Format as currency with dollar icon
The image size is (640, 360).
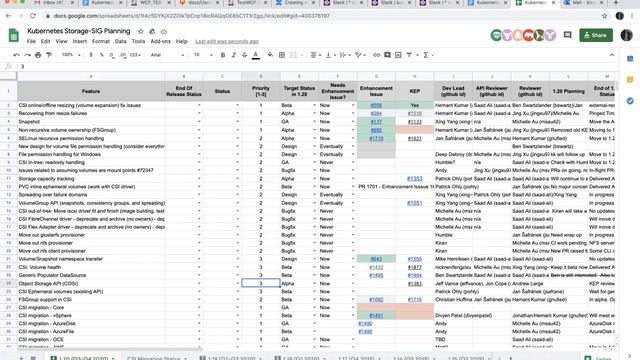click(x=91, y=55)
